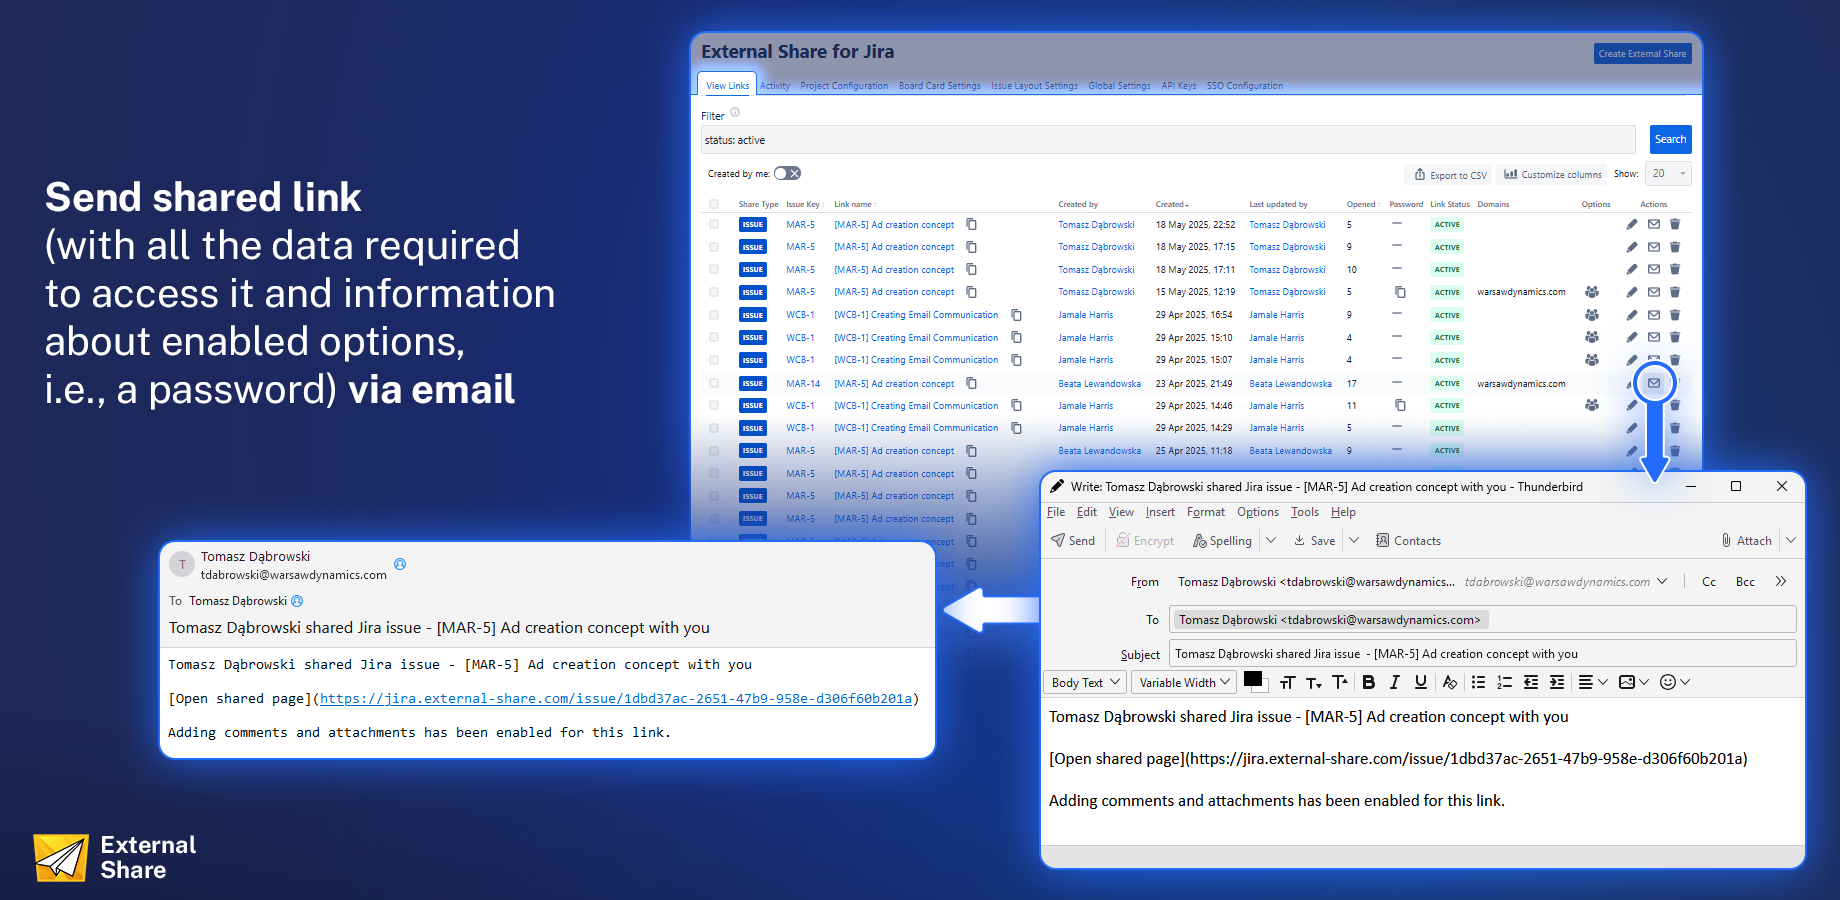Select checkbox for row created 18 May 22:52

714,224
